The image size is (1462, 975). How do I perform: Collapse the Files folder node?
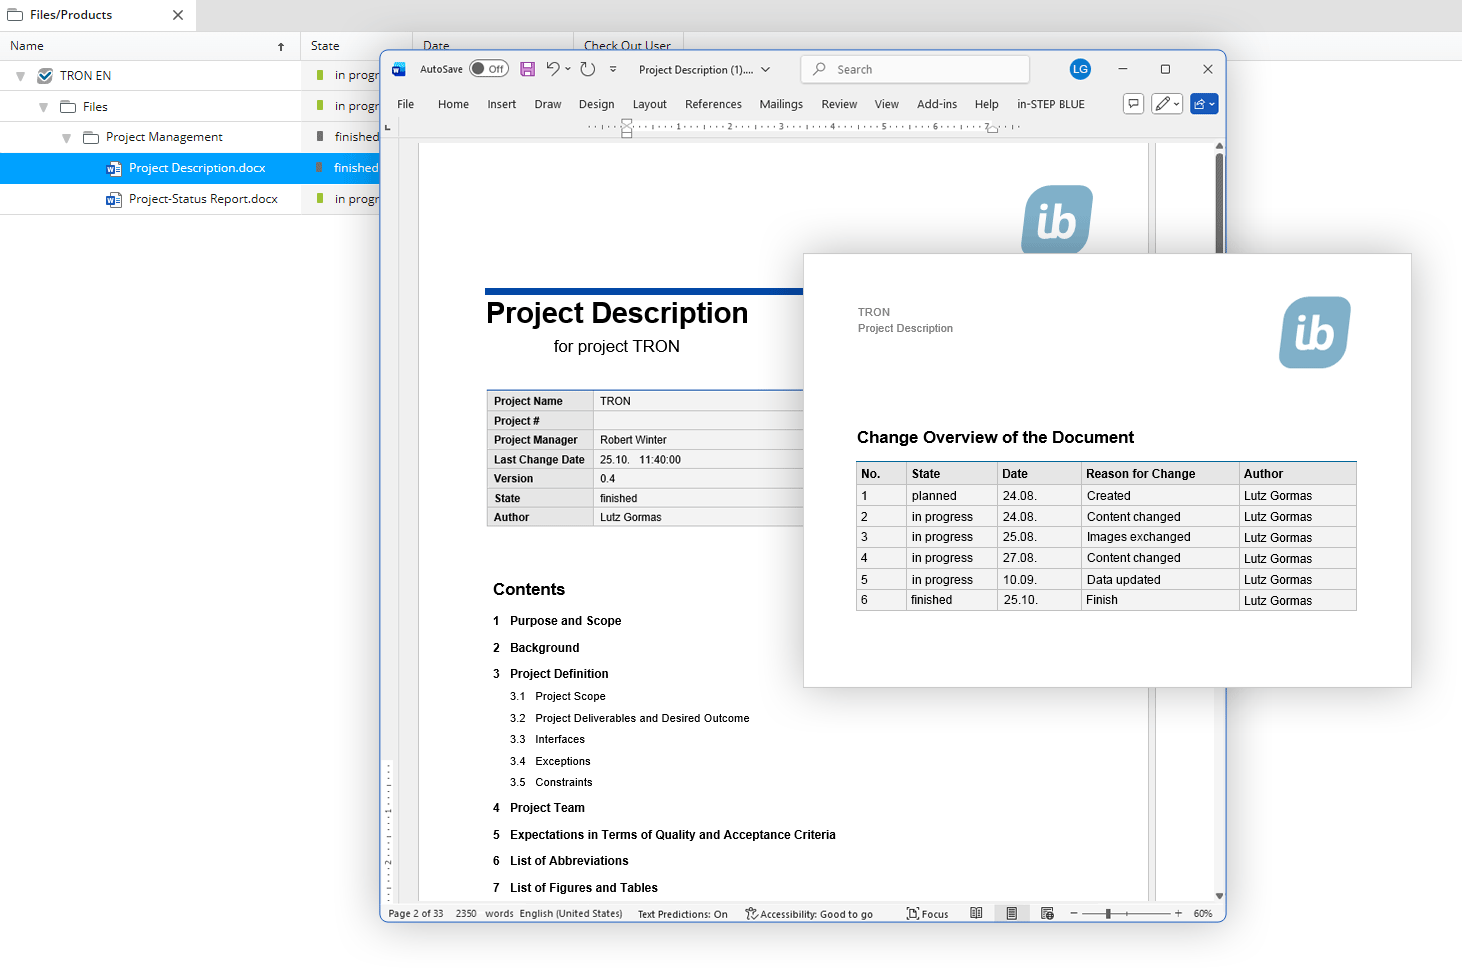[x=43, y=107]
